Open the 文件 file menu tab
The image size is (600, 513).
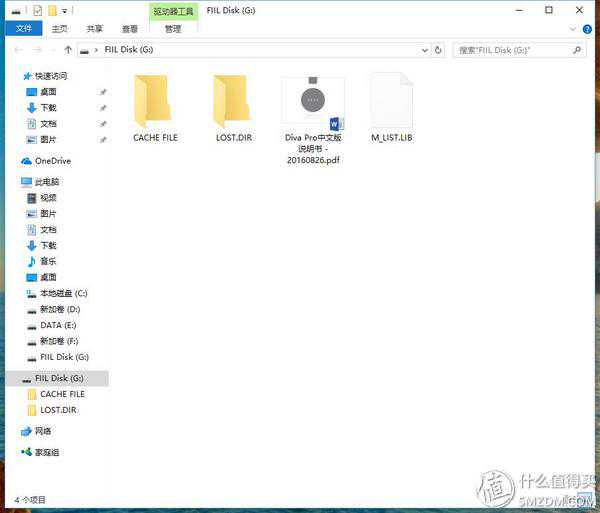(24, 29)
